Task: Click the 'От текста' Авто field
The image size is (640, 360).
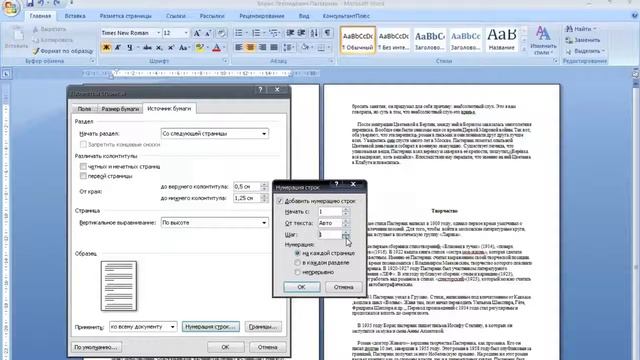Action: point(330,223)
